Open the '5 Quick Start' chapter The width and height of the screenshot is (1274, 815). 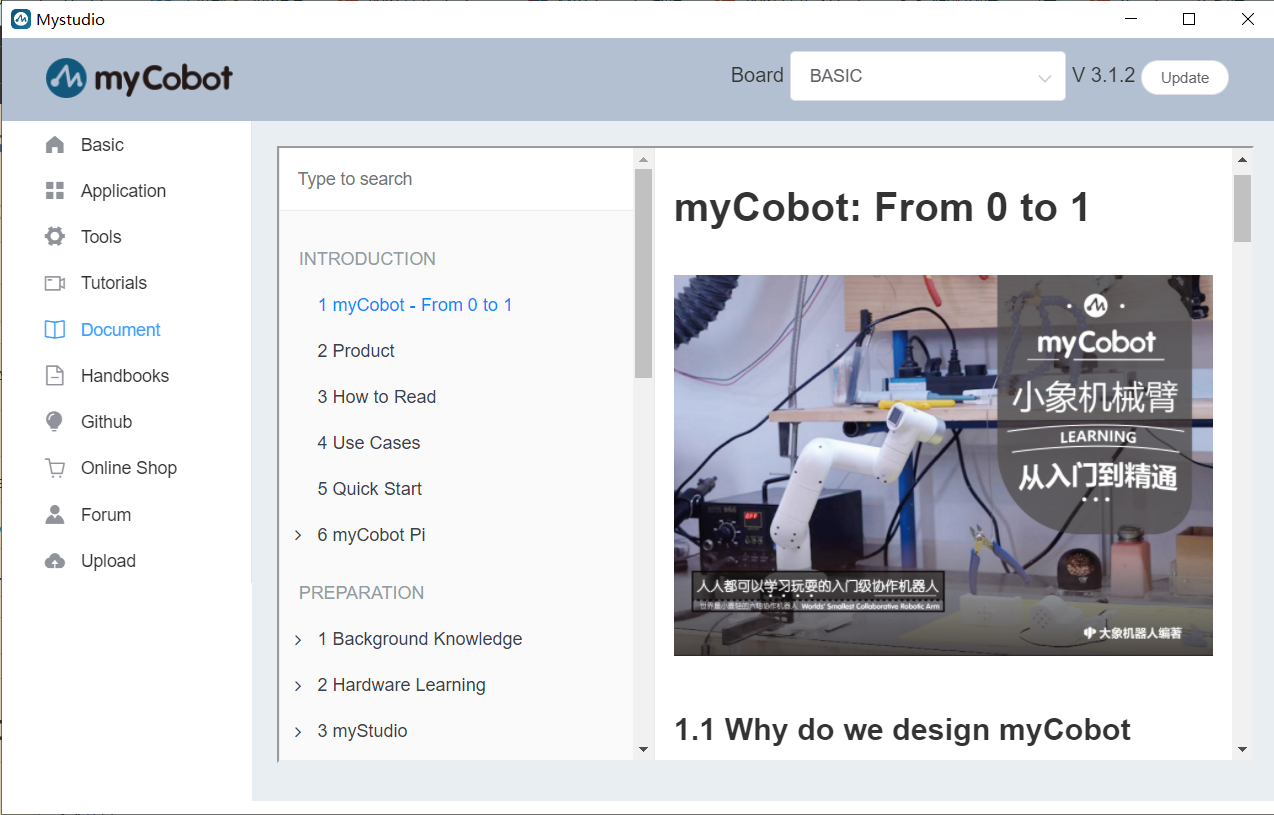[370, 489]
